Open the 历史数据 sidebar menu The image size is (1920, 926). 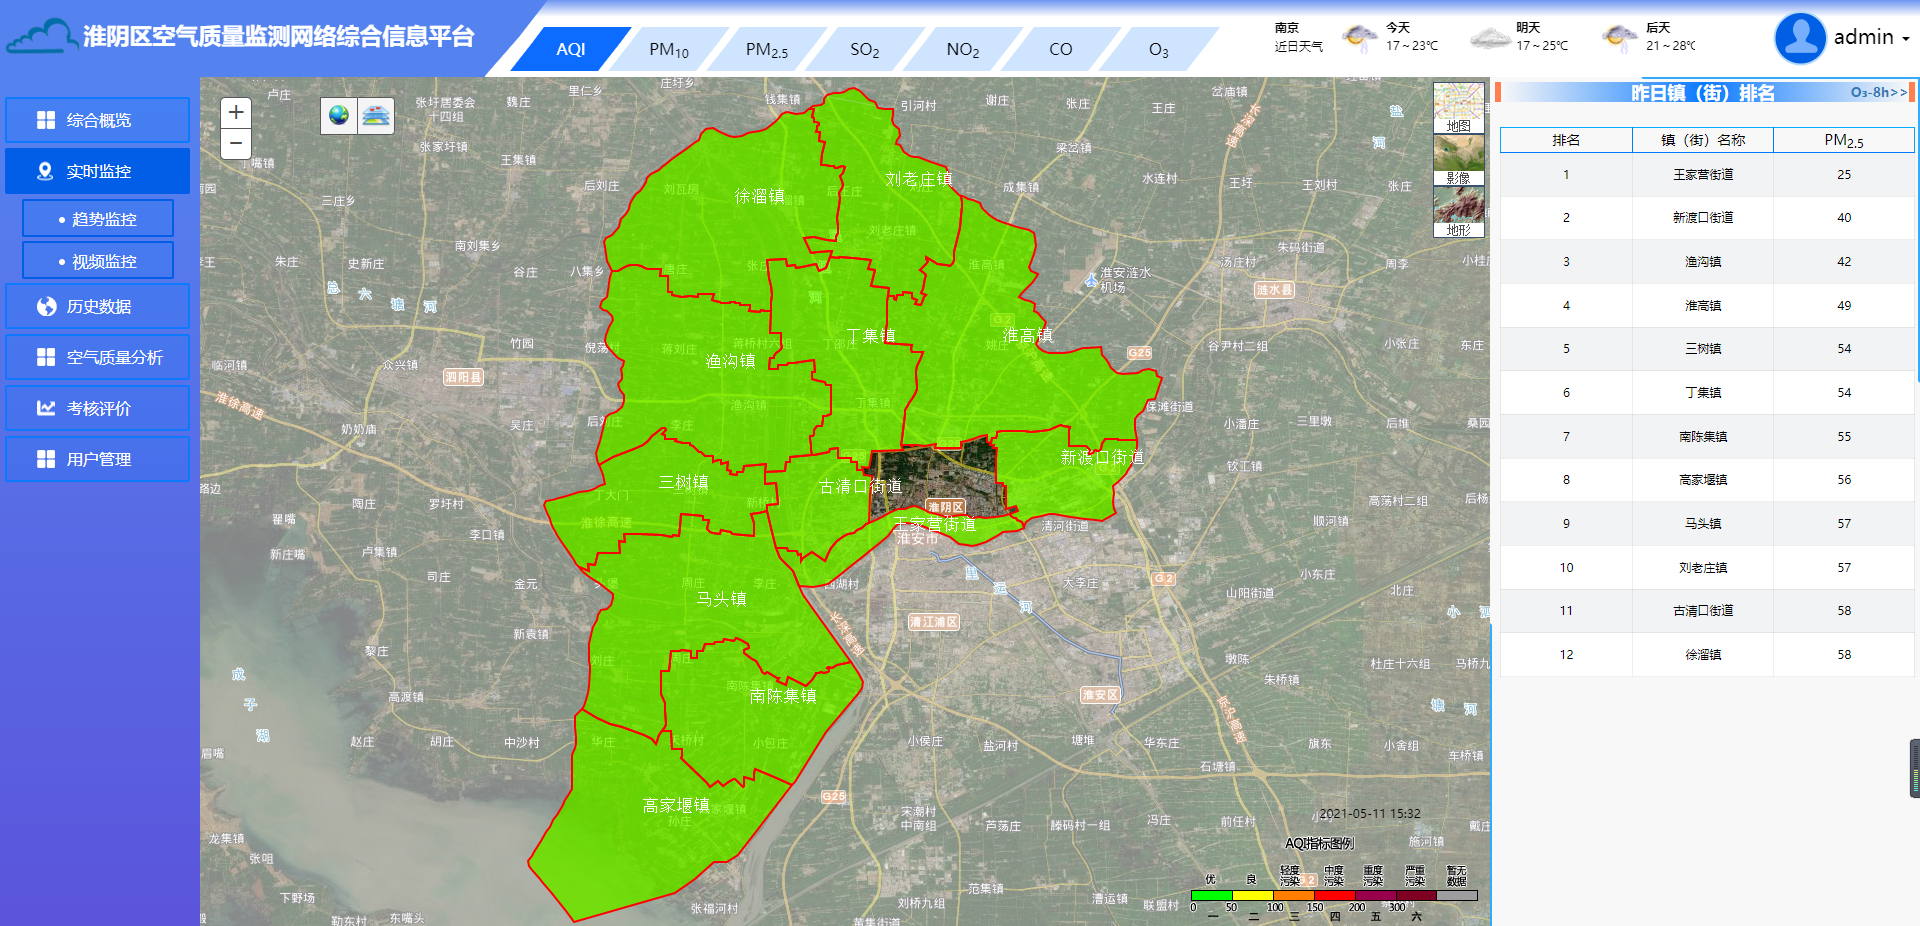tap(98, 306)
